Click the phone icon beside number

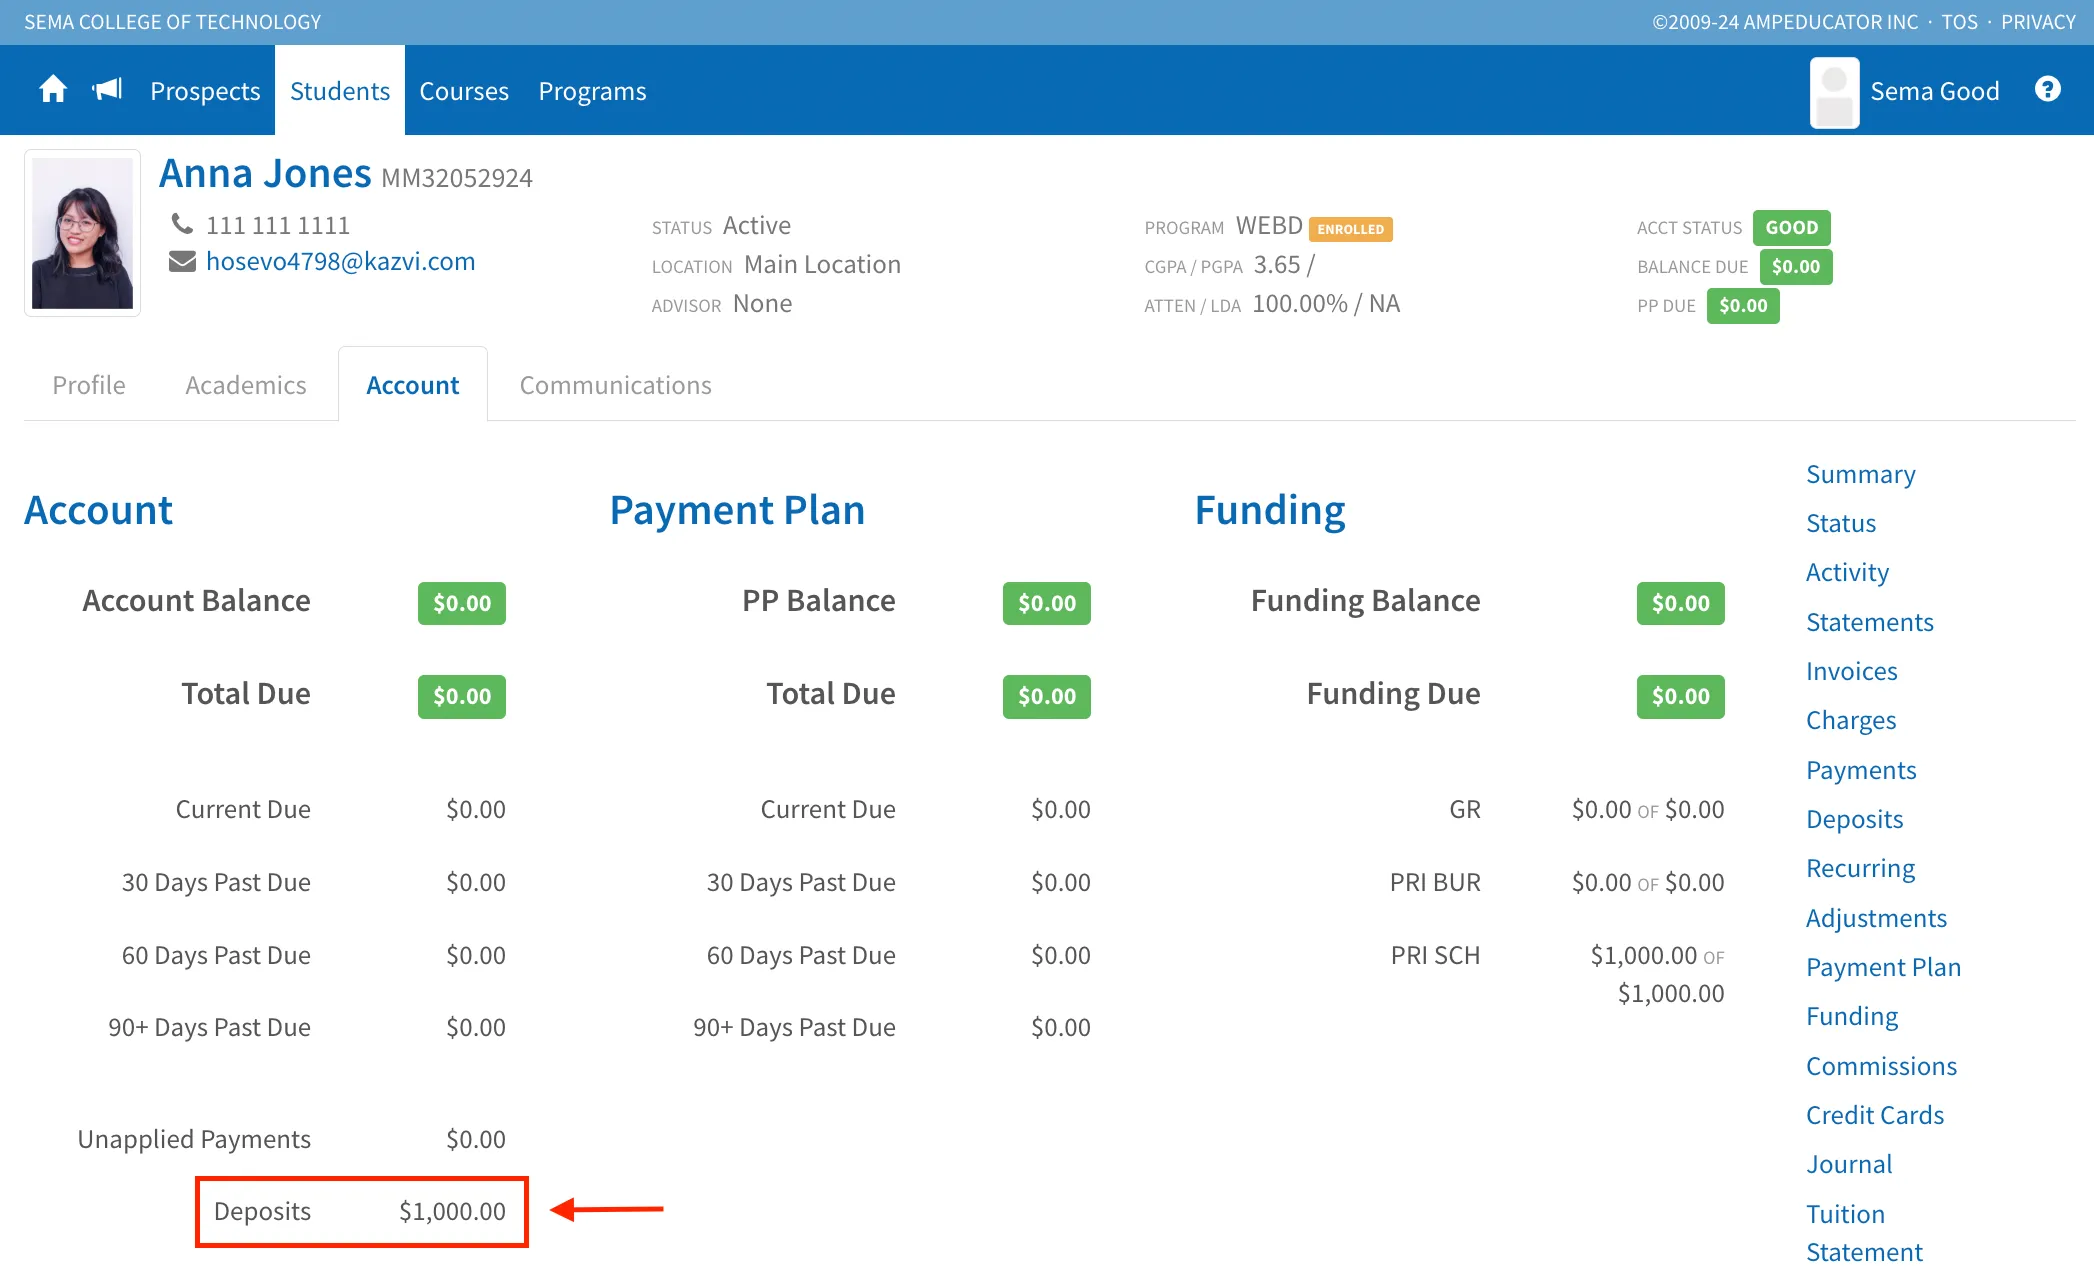(182, 224)
